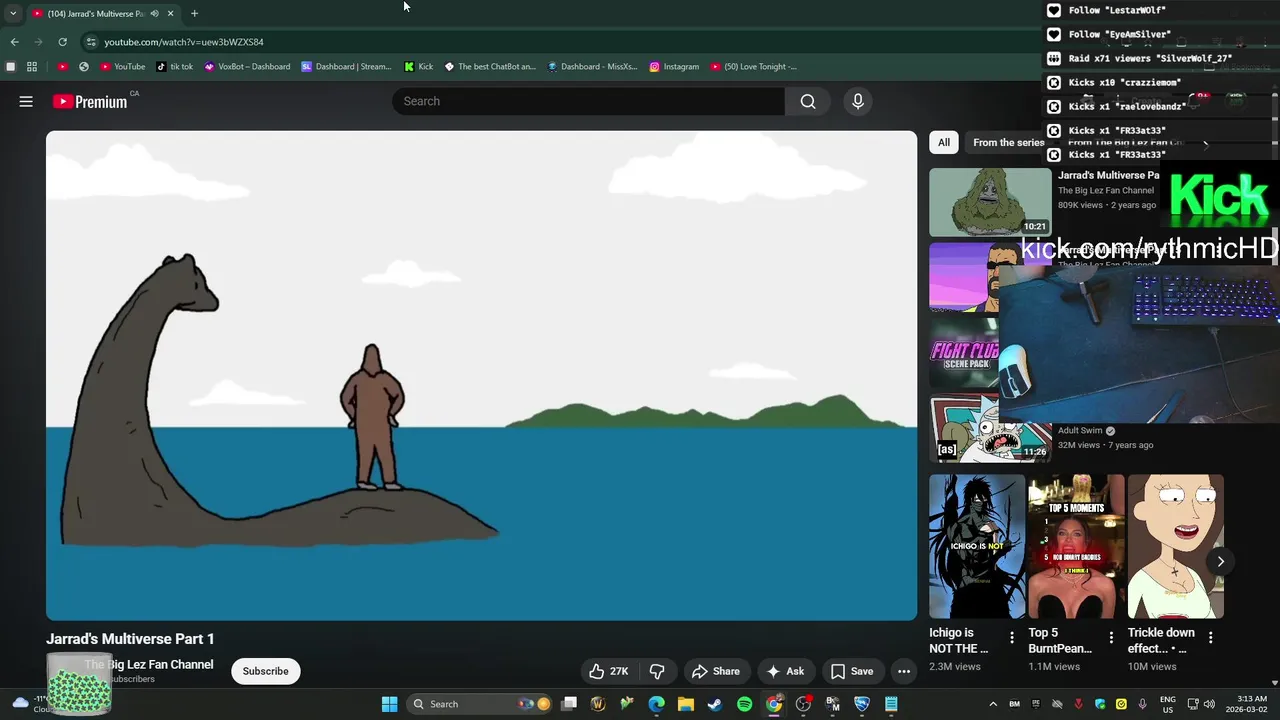Open YouTube guide hamburger menu
Viewport: 1280px width, 720px height.
pyautogui.click(x=26, y=101)
